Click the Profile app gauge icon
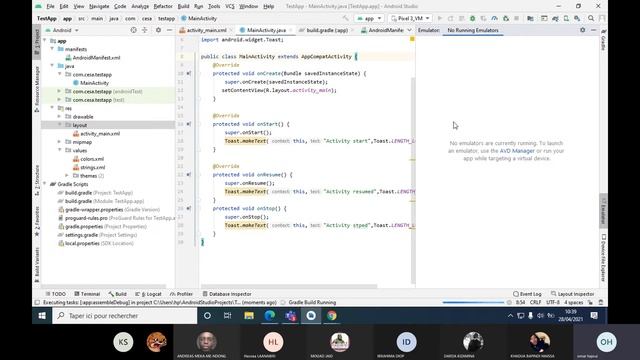The image size is (640, 360). (x=495, y=18)
